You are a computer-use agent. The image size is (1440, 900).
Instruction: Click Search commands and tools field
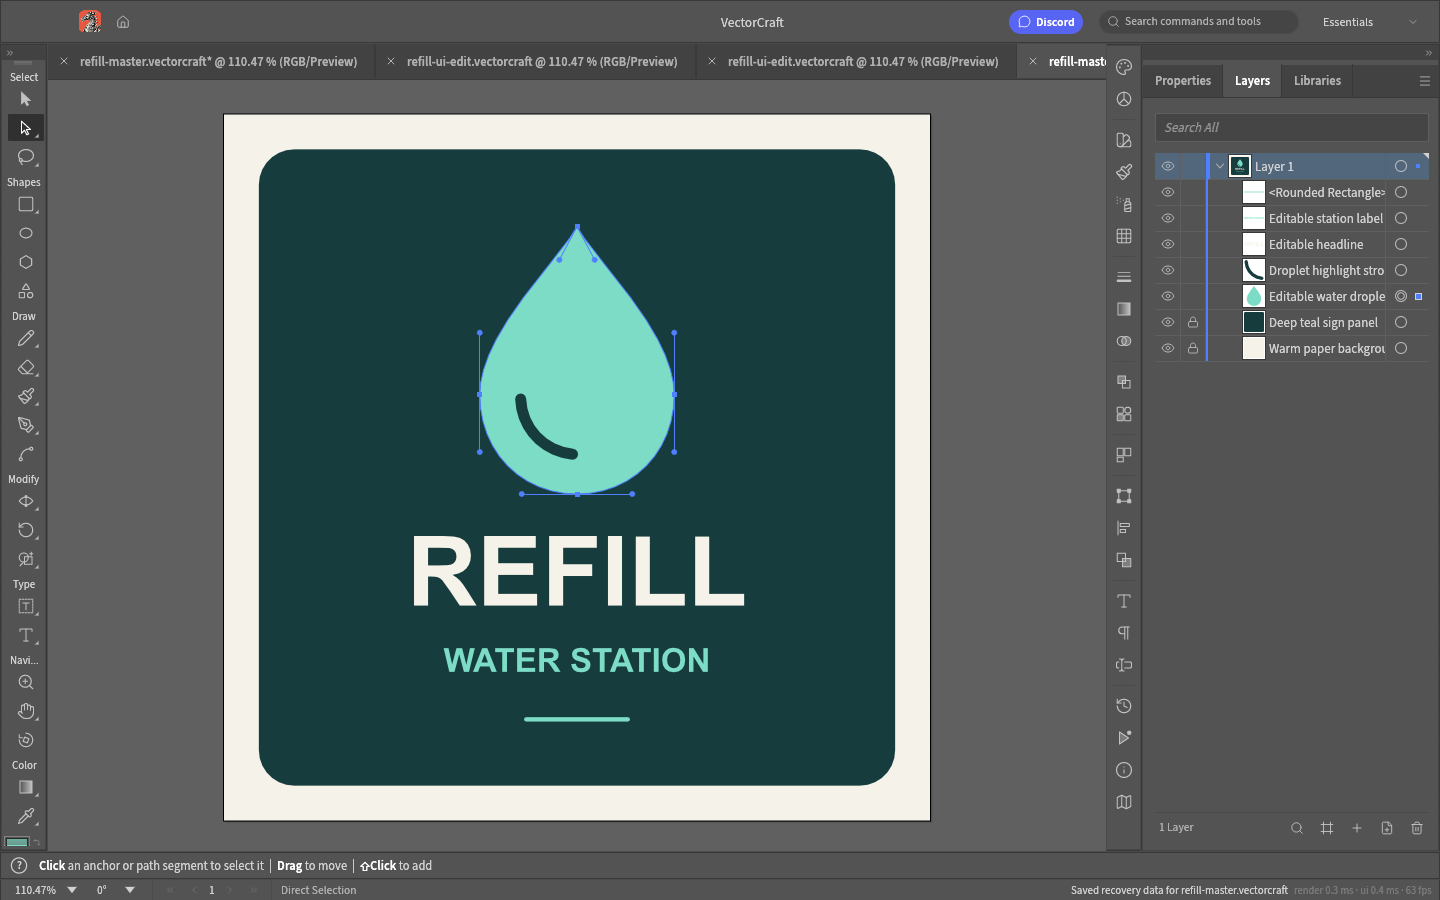point(1198,22)
